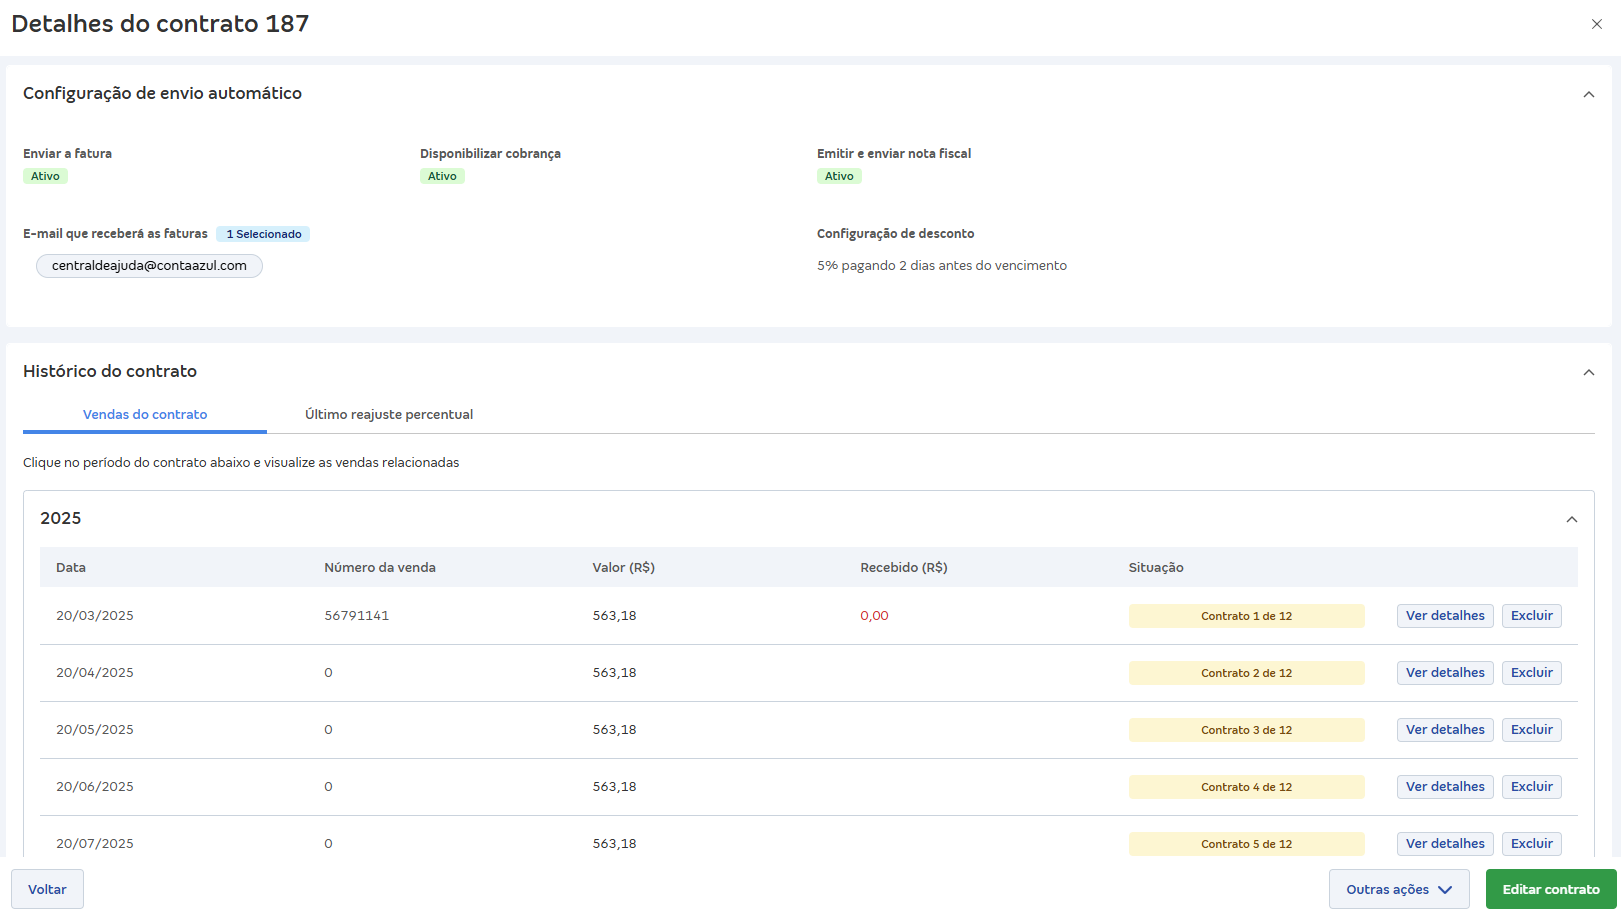
Task: Click the Situação column header
Action: click(x=1156, y=567)
